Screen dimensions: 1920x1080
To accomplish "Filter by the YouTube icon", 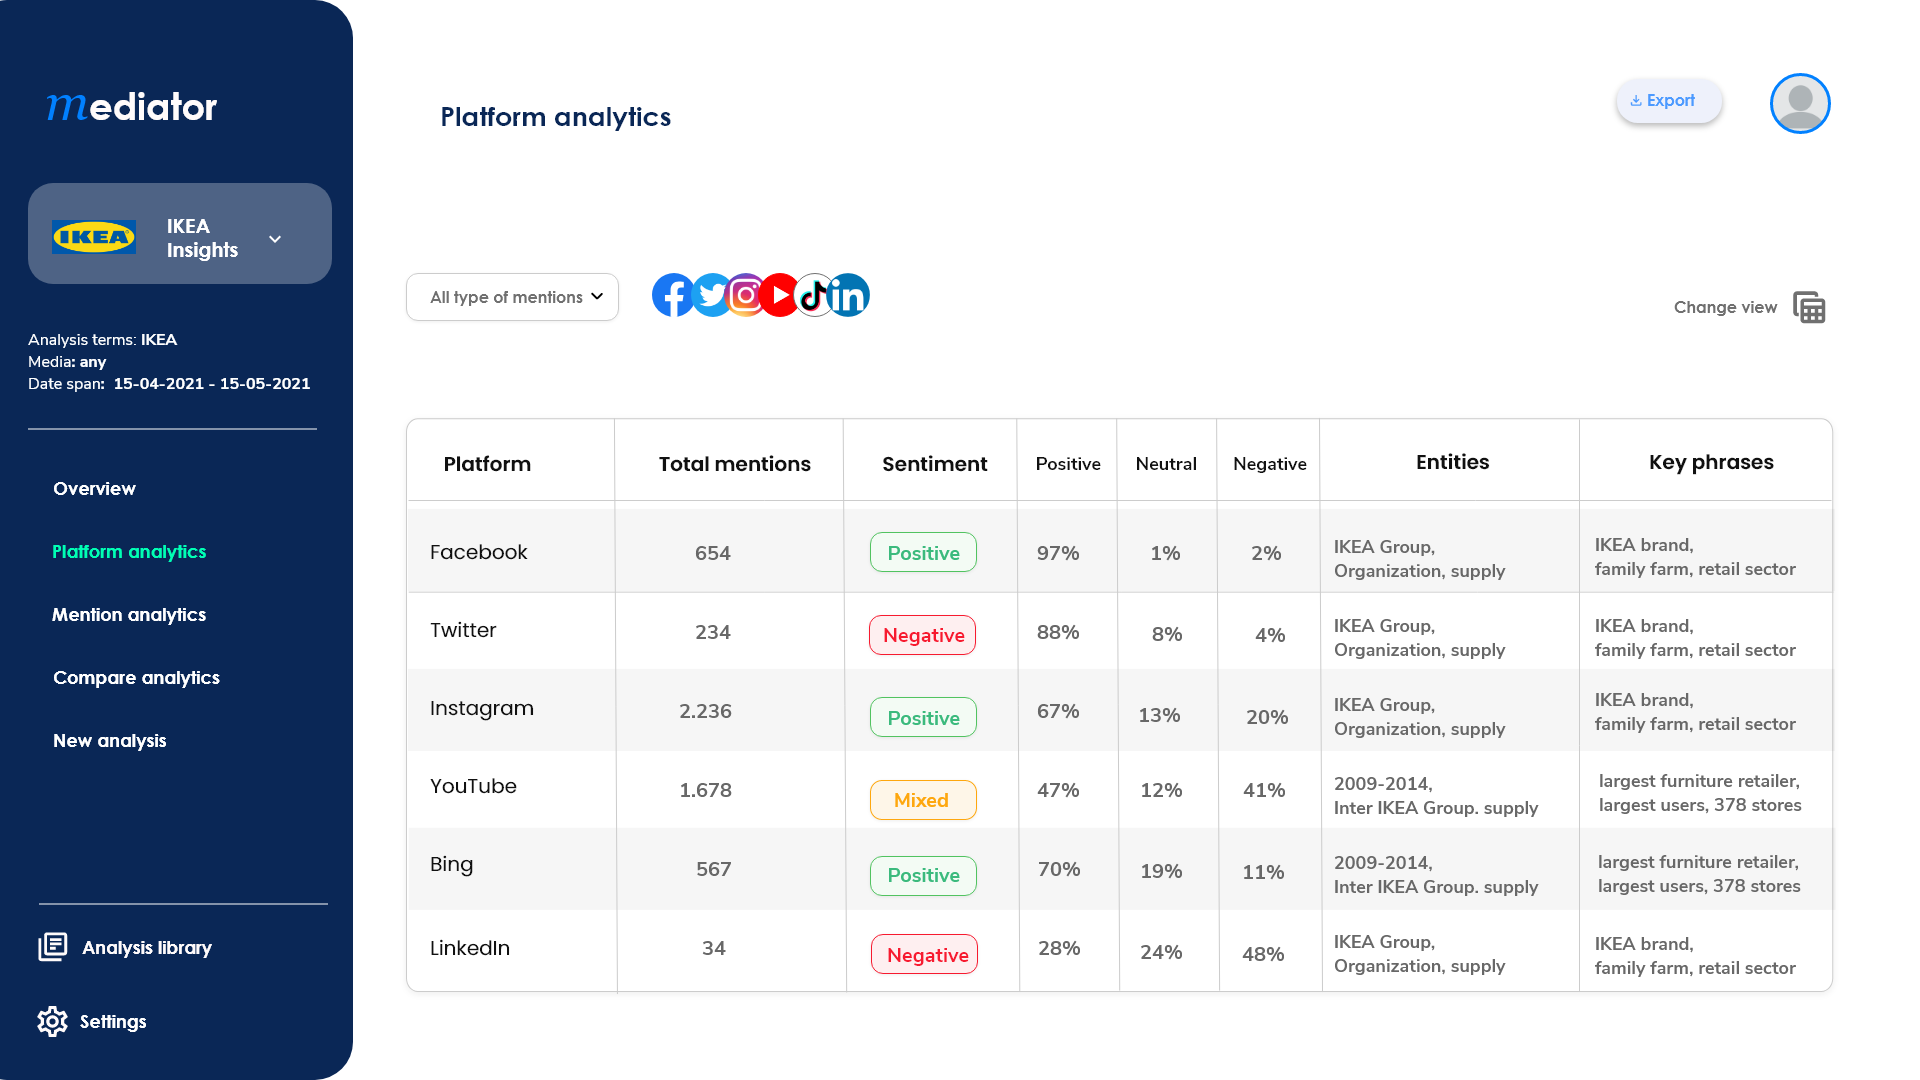I will [x=780, y=296].
